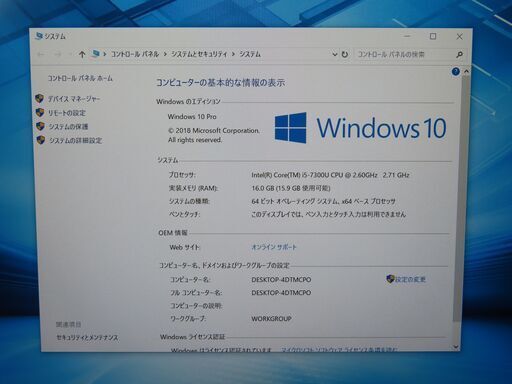
Task: Click システムとセキュリティ breadcrumb
Action: pyautogui.click(x=199, y=54)
